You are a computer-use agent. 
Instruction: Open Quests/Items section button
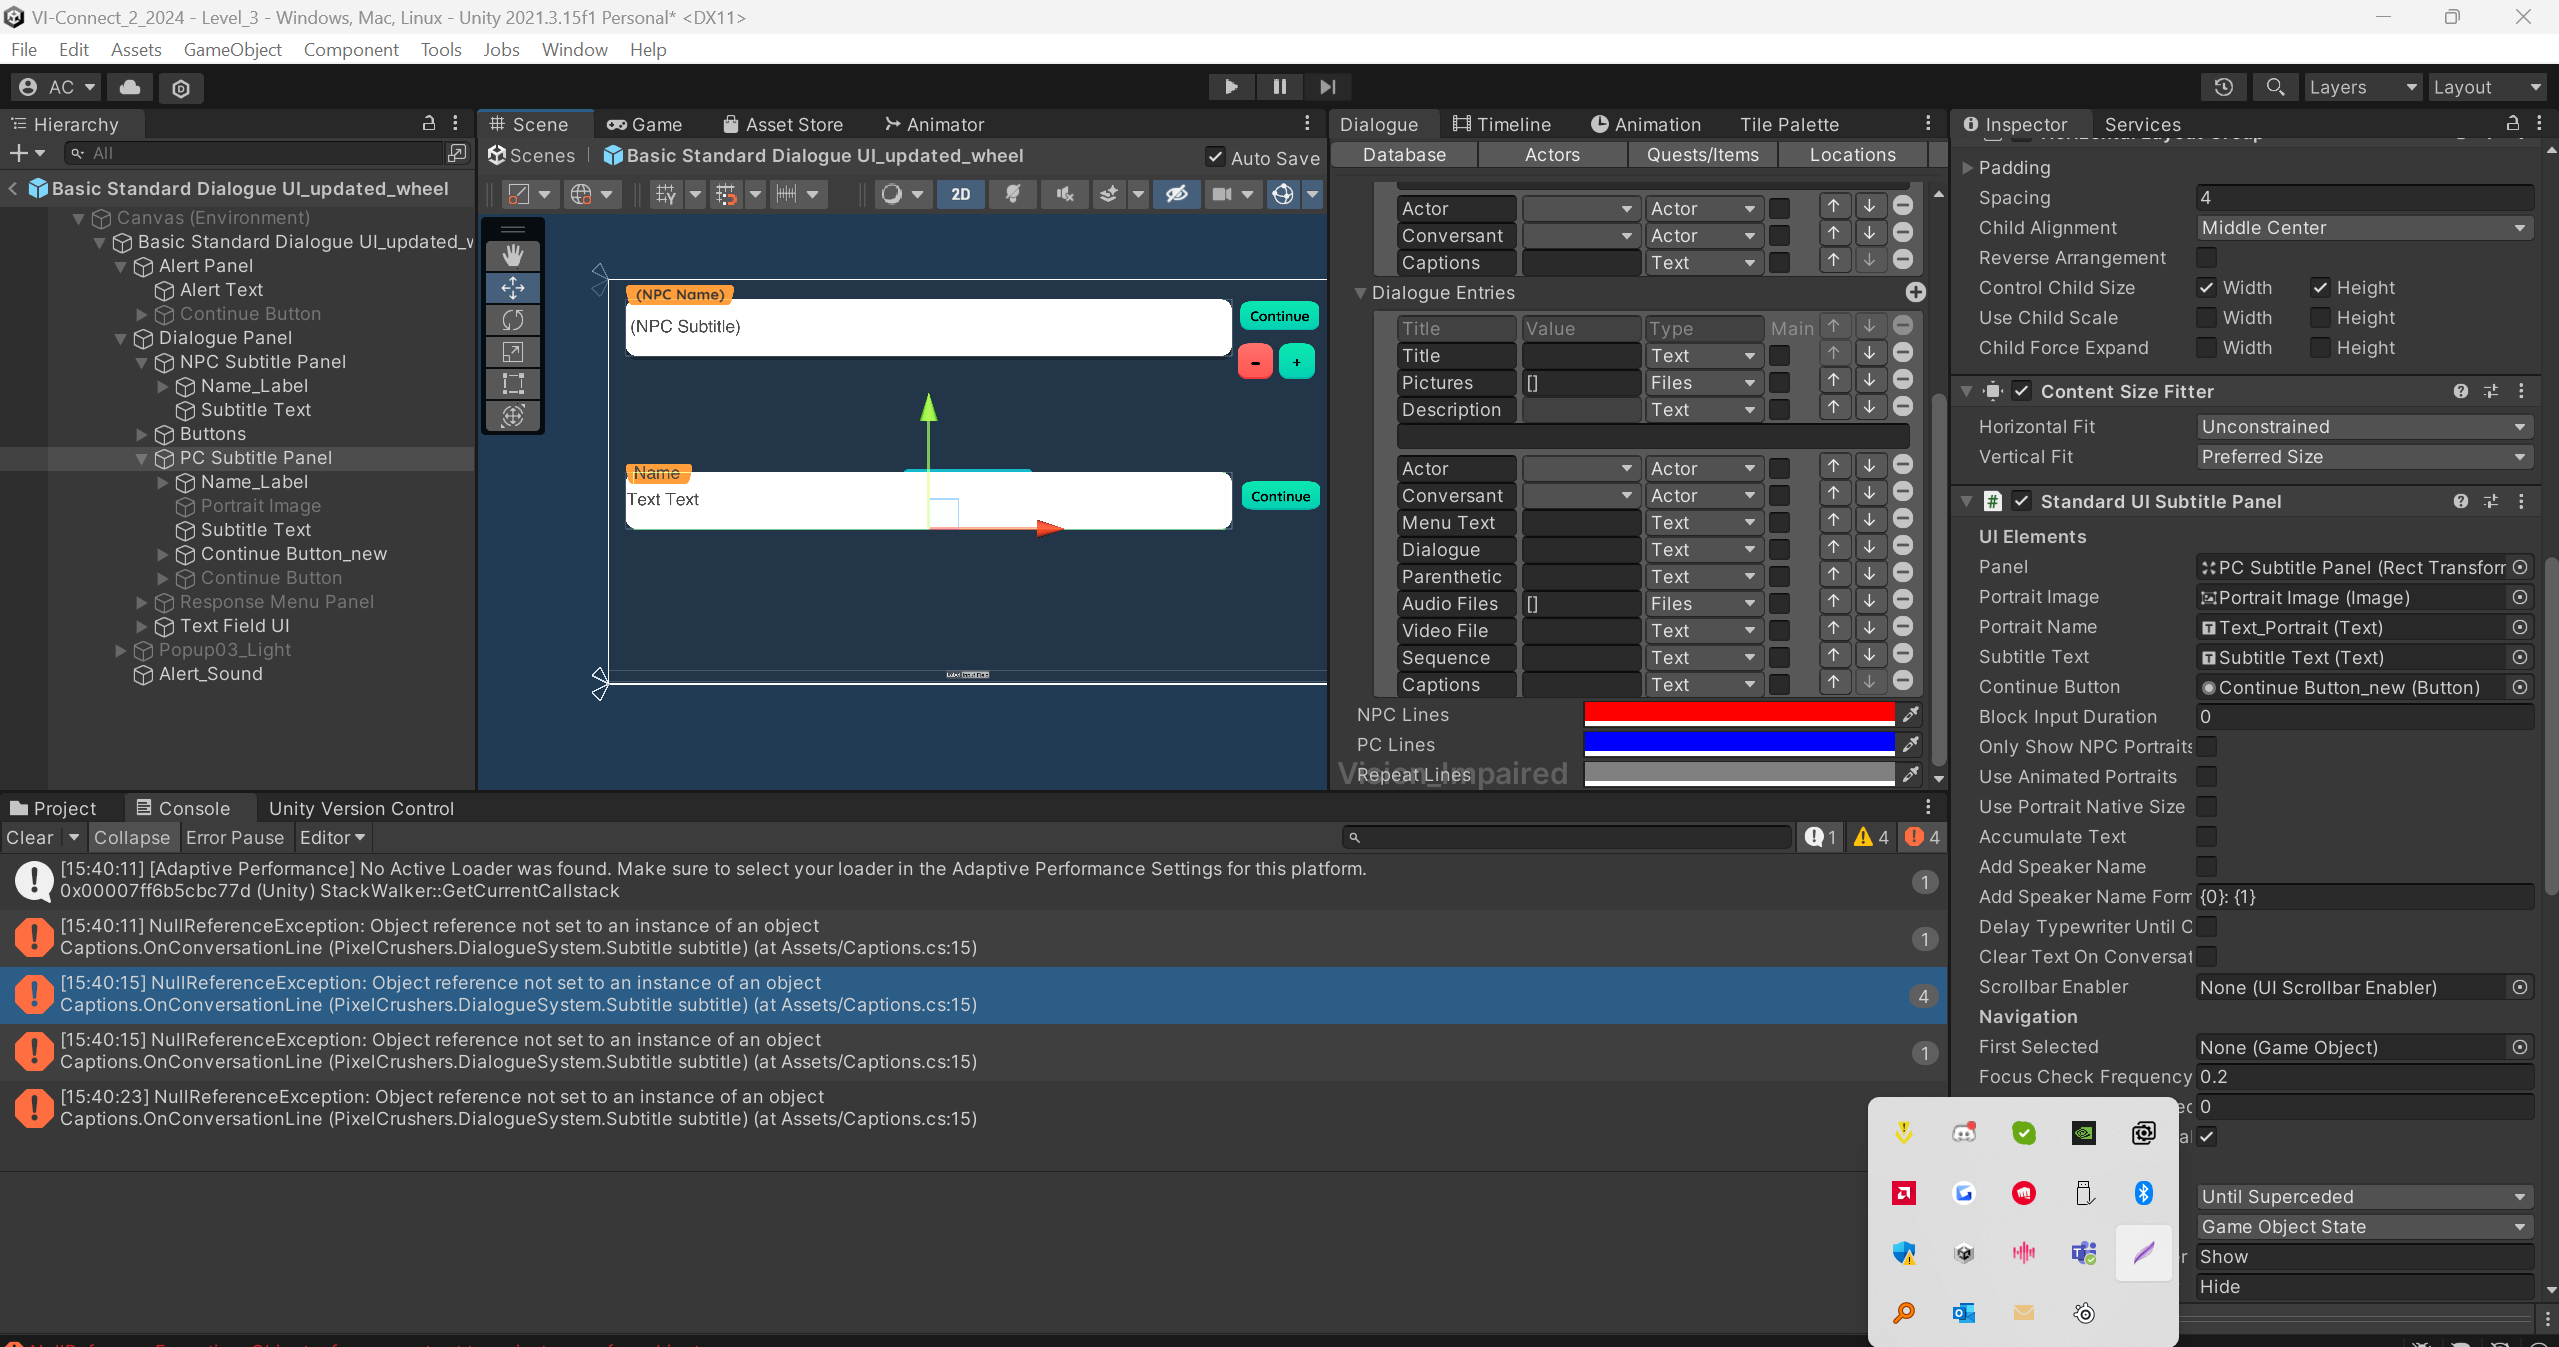click(x=1702, y=155)
